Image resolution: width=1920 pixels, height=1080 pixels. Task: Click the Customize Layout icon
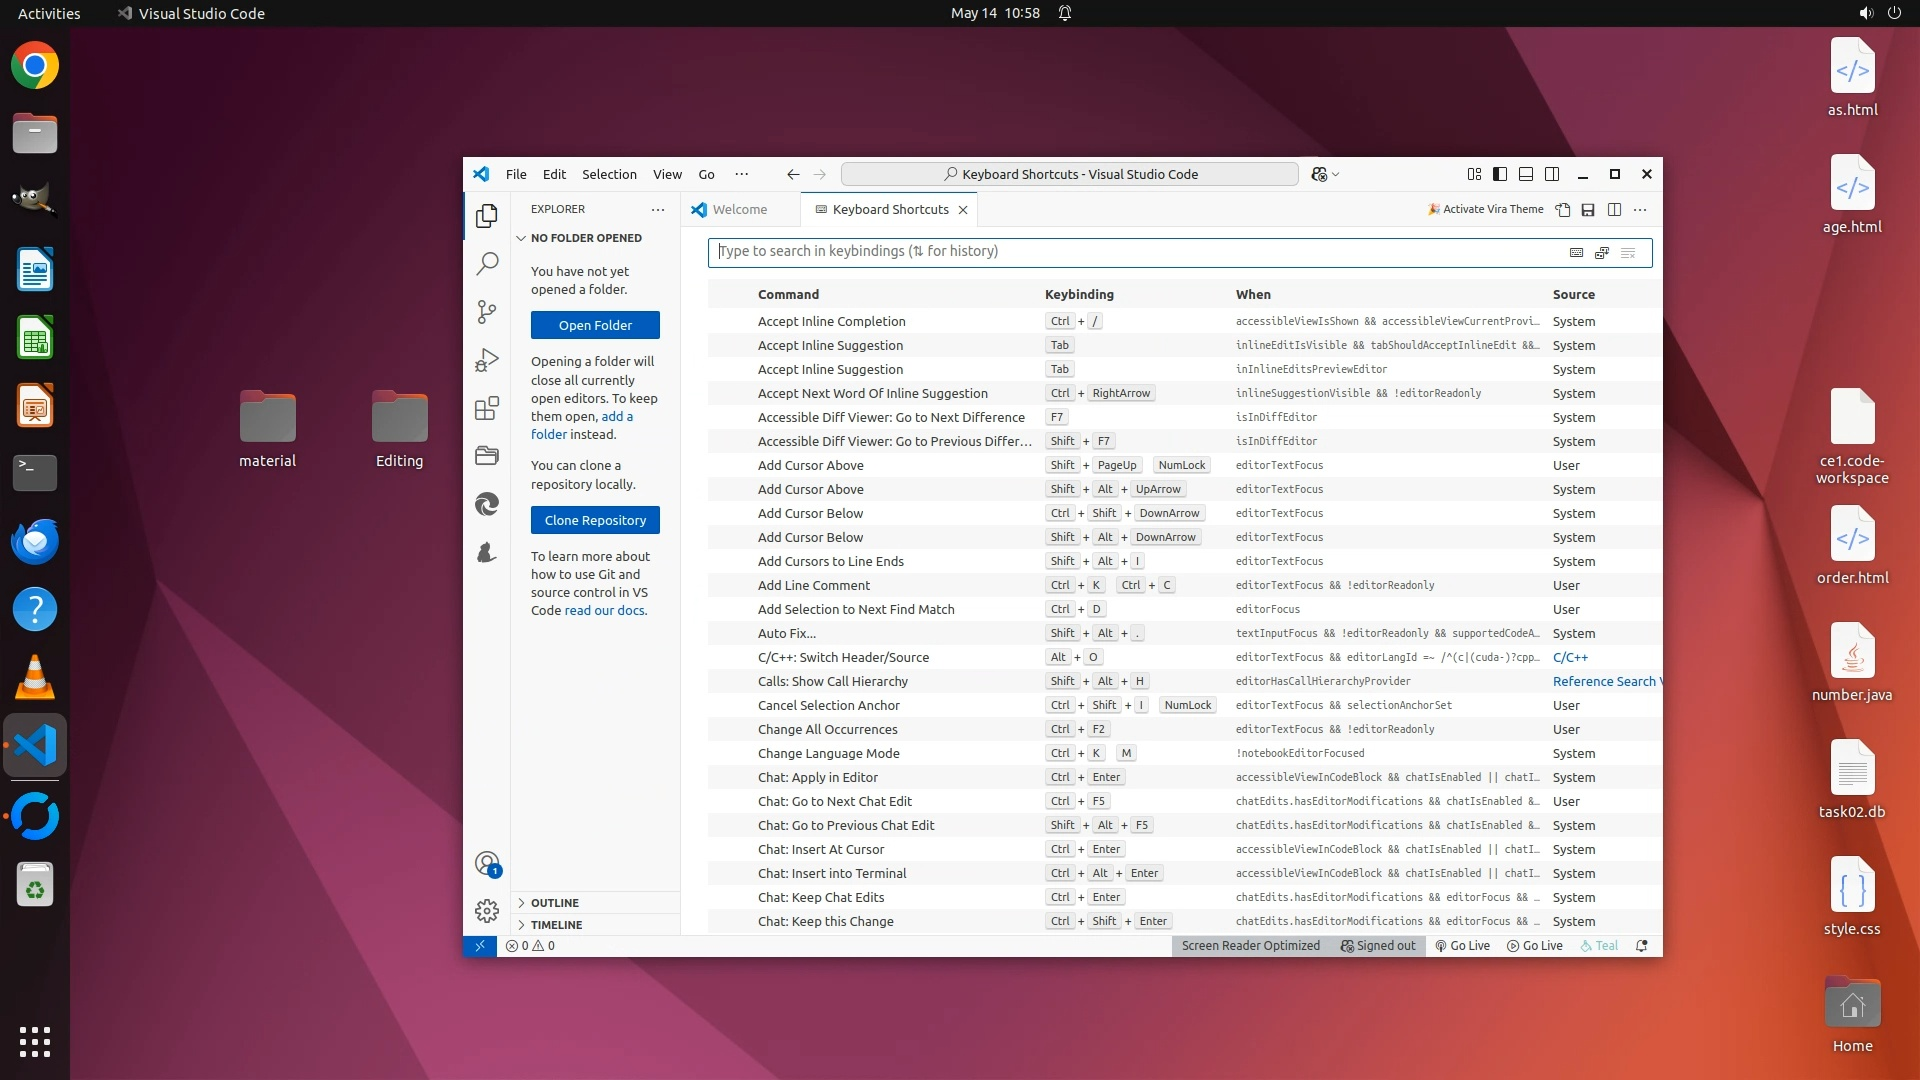point(1474,174)
